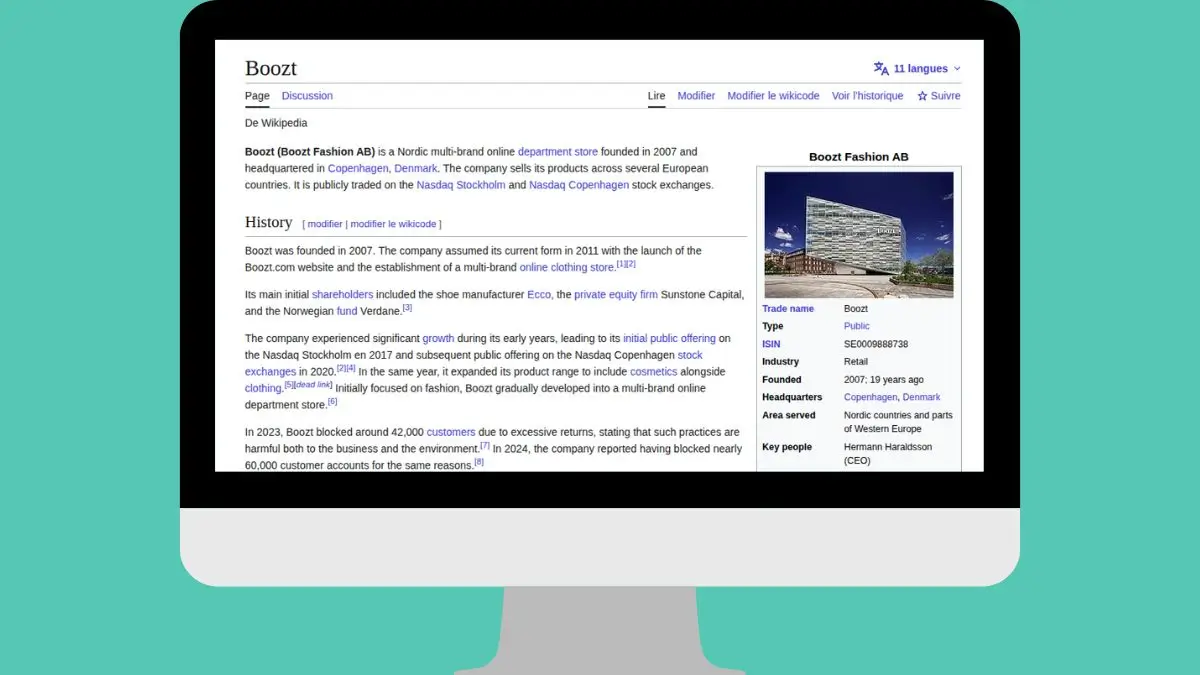Follow the growth link
The width and height of the screenshot is (1200, 675).
[x=438, y=339]
